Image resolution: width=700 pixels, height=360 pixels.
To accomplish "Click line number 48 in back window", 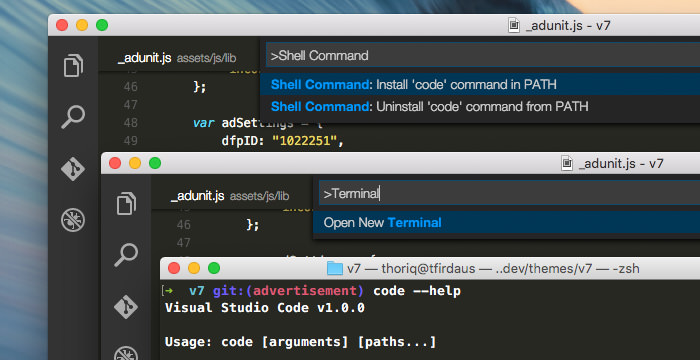I will pyautogui.click(x=130, y=123).
